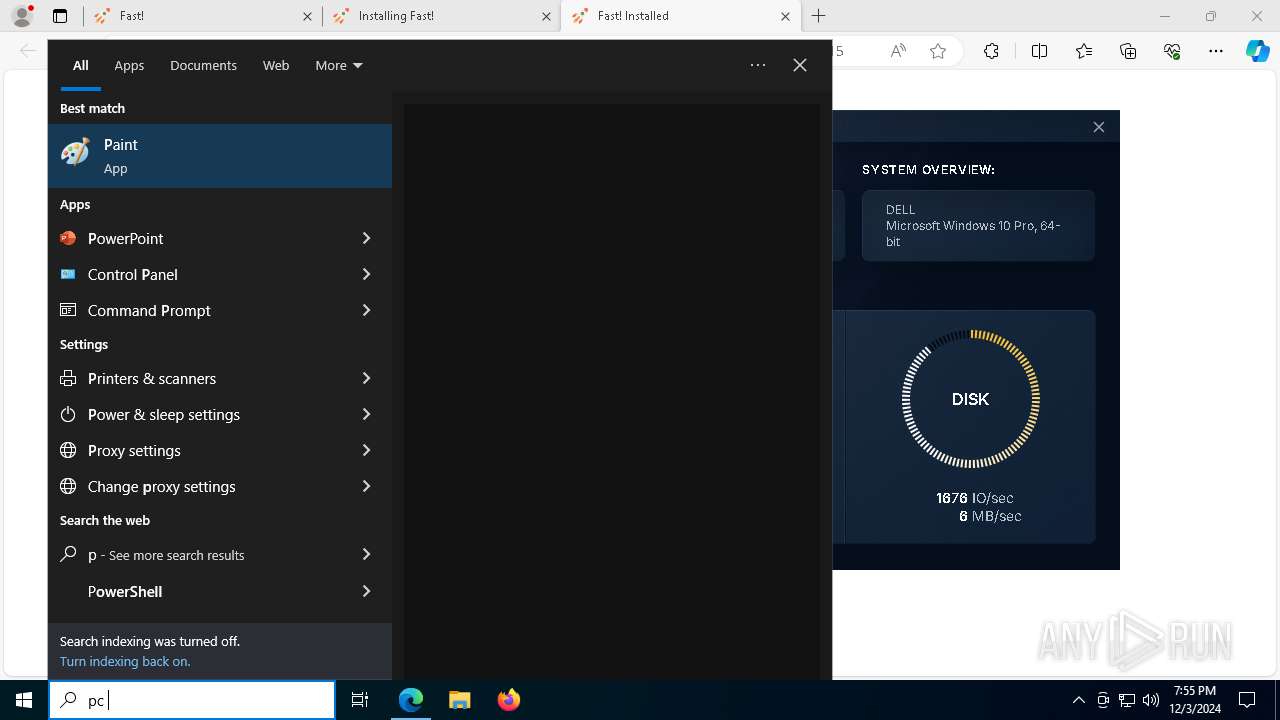The width and height of the screenshot is (1280, 720).
Task: Click the PowerPoint app icon in results
Action: coord(68,238)
